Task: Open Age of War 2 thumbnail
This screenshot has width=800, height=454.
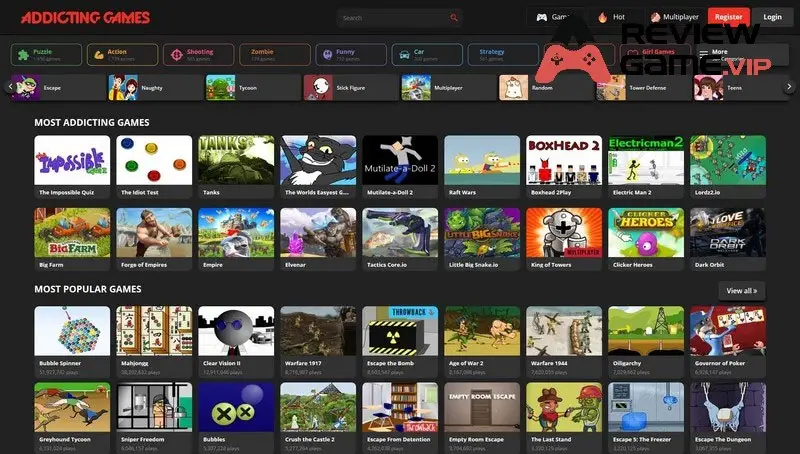Action: 482,331
